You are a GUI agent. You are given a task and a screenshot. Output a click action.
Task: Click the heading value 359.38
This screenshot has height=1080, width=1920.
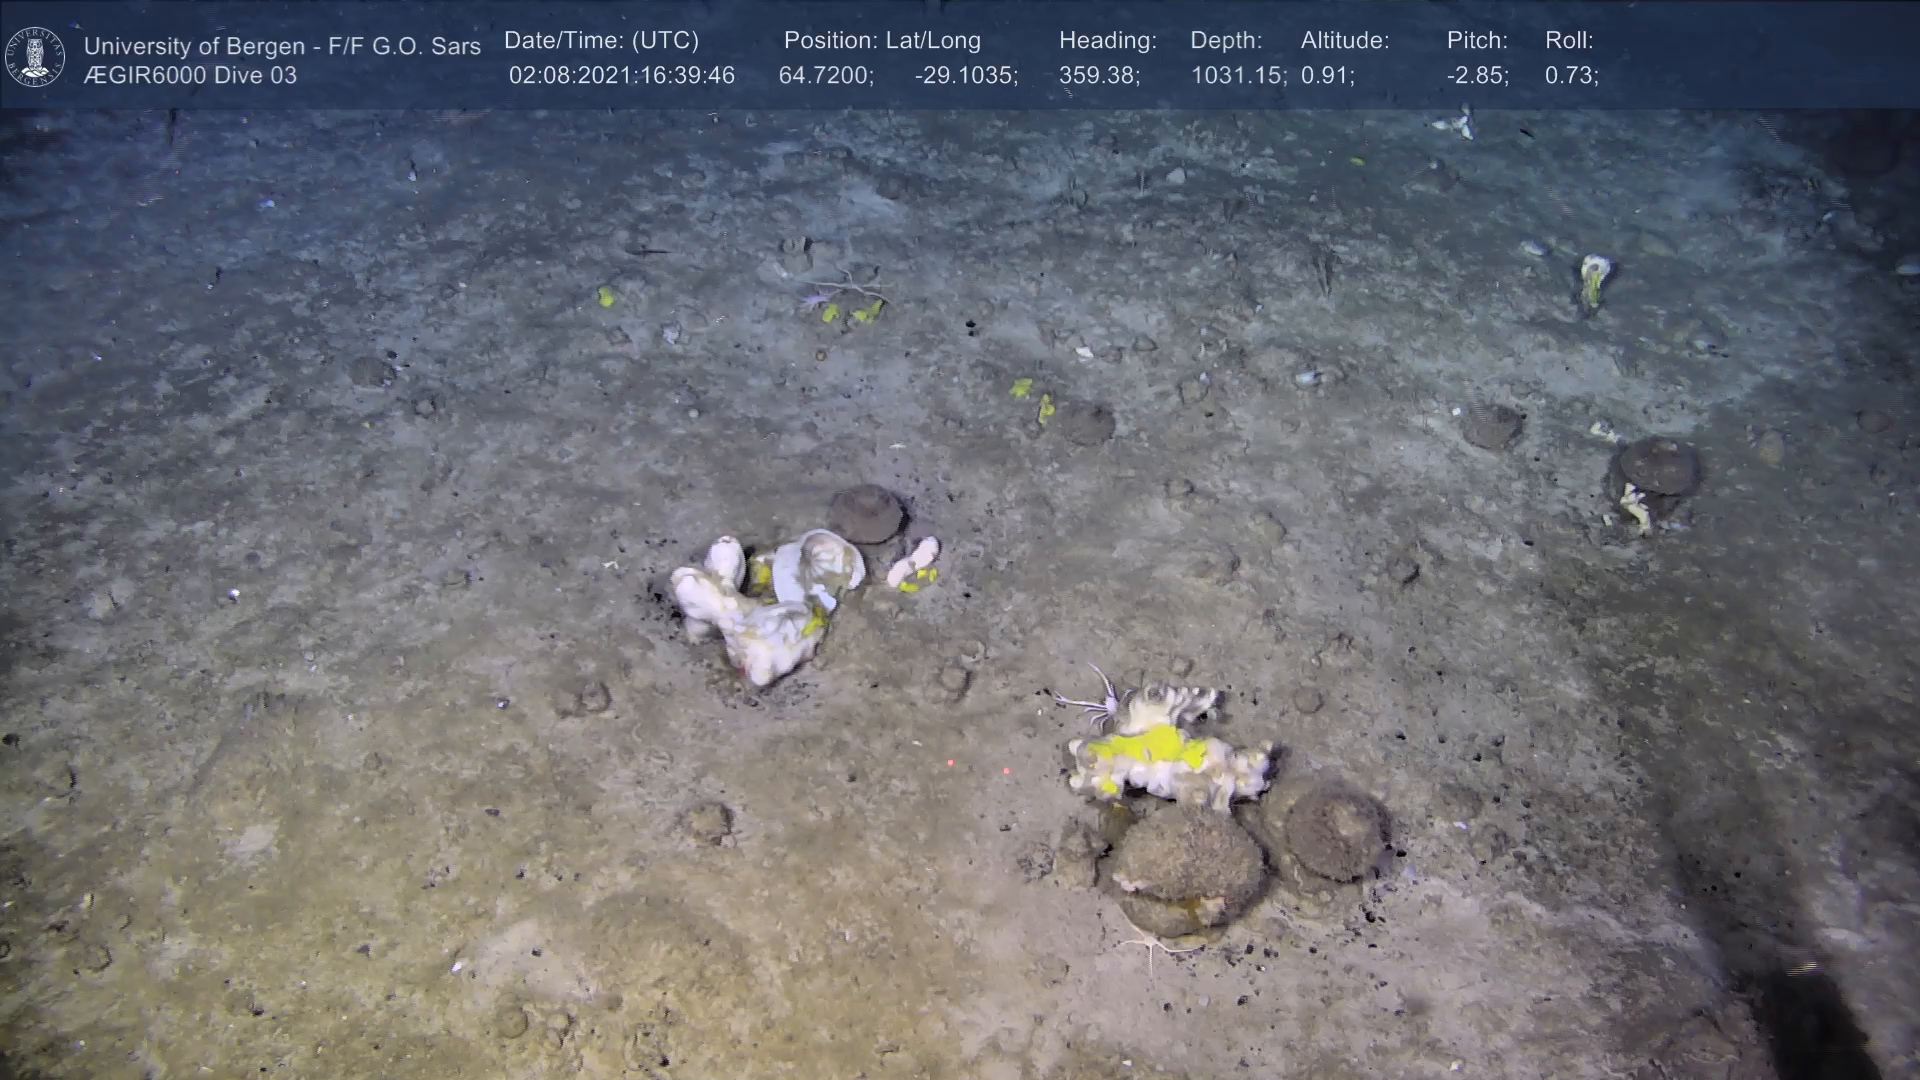[1099, 76]
